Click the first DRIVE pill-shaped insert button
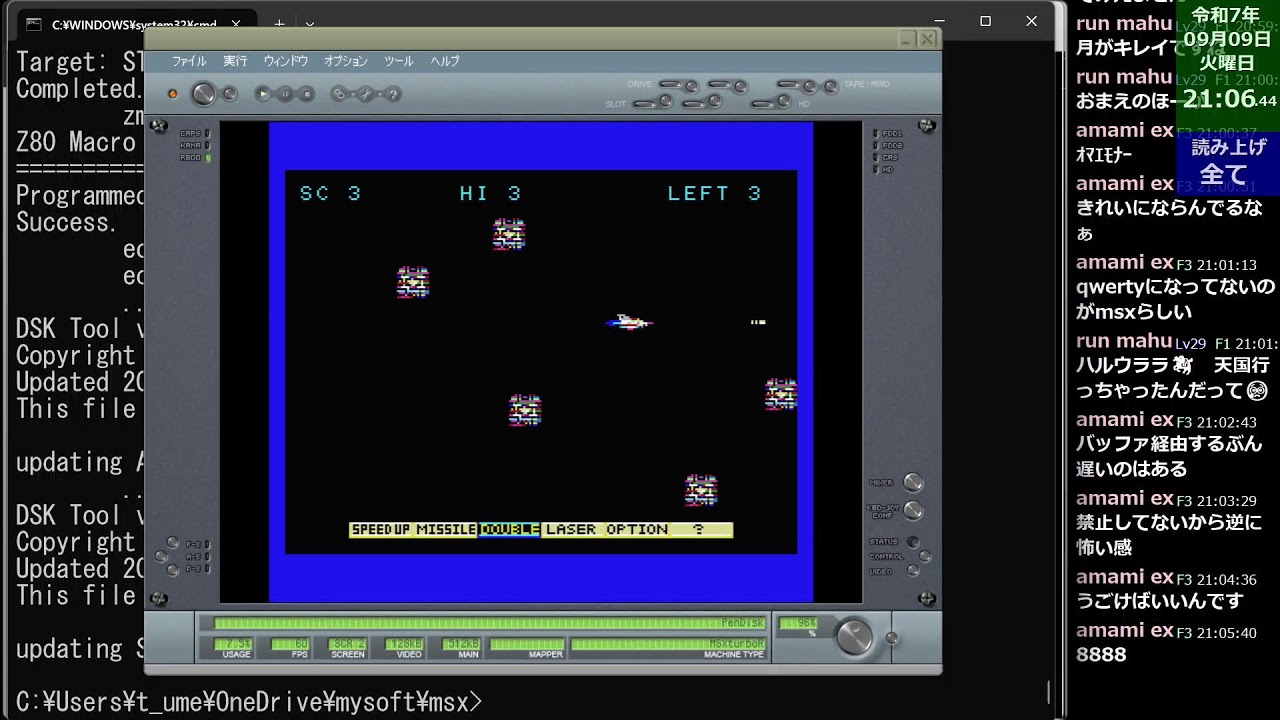 click(670, 84)
